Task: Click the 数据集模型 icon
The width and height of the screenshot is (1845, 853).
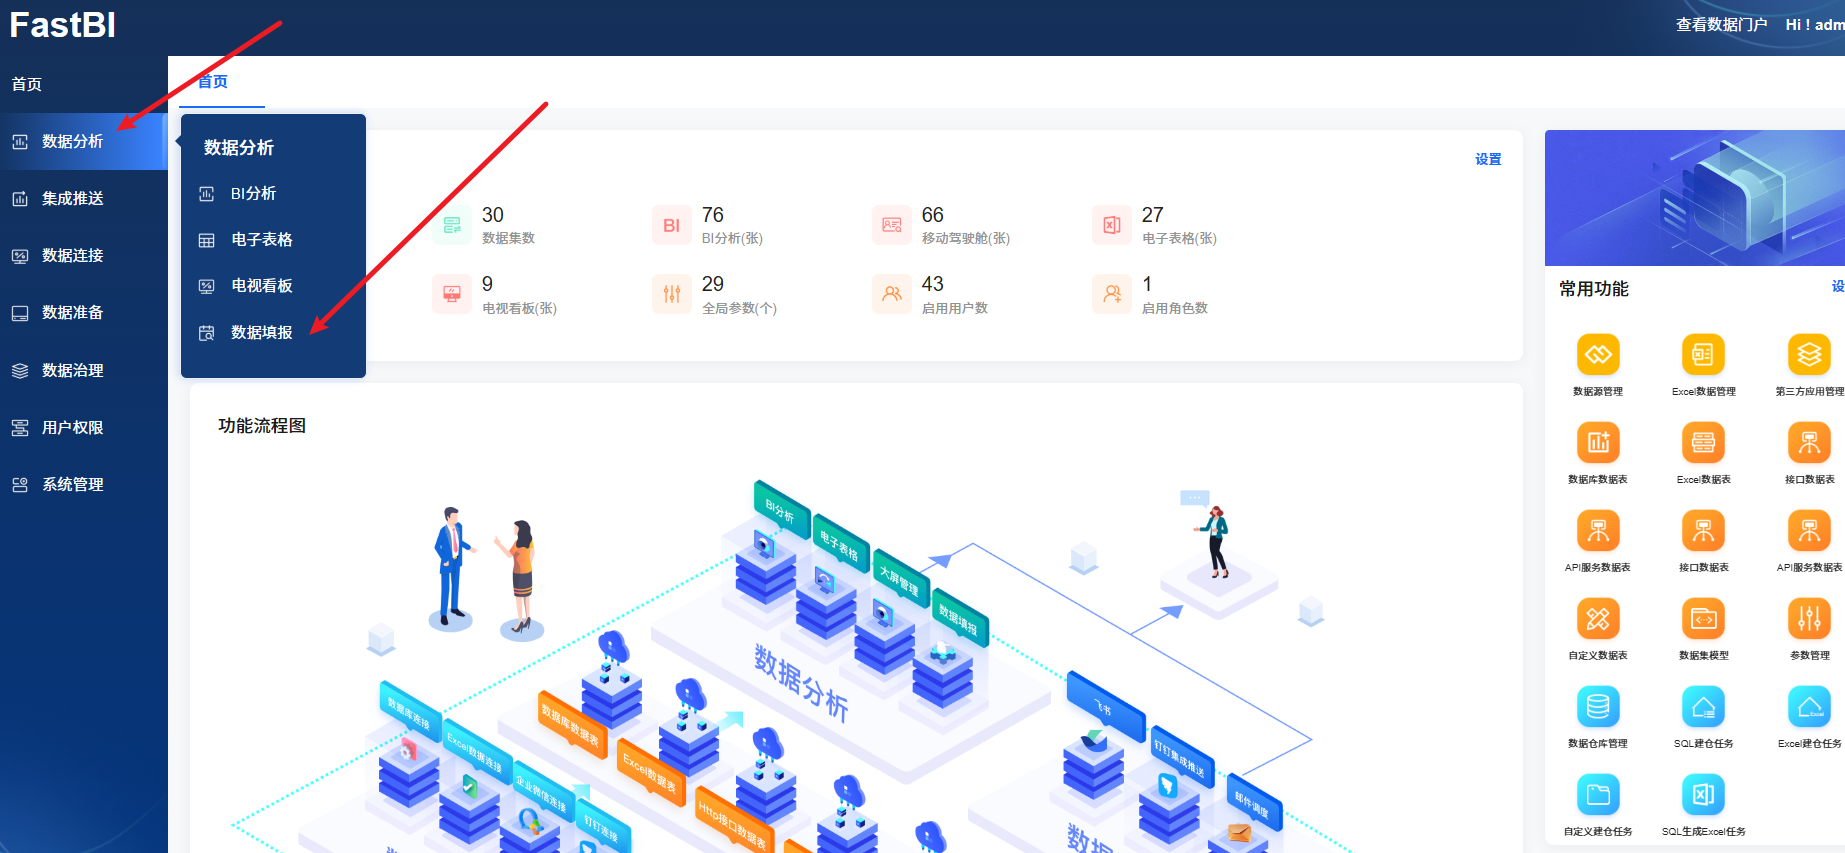Action: (1703, 619)
